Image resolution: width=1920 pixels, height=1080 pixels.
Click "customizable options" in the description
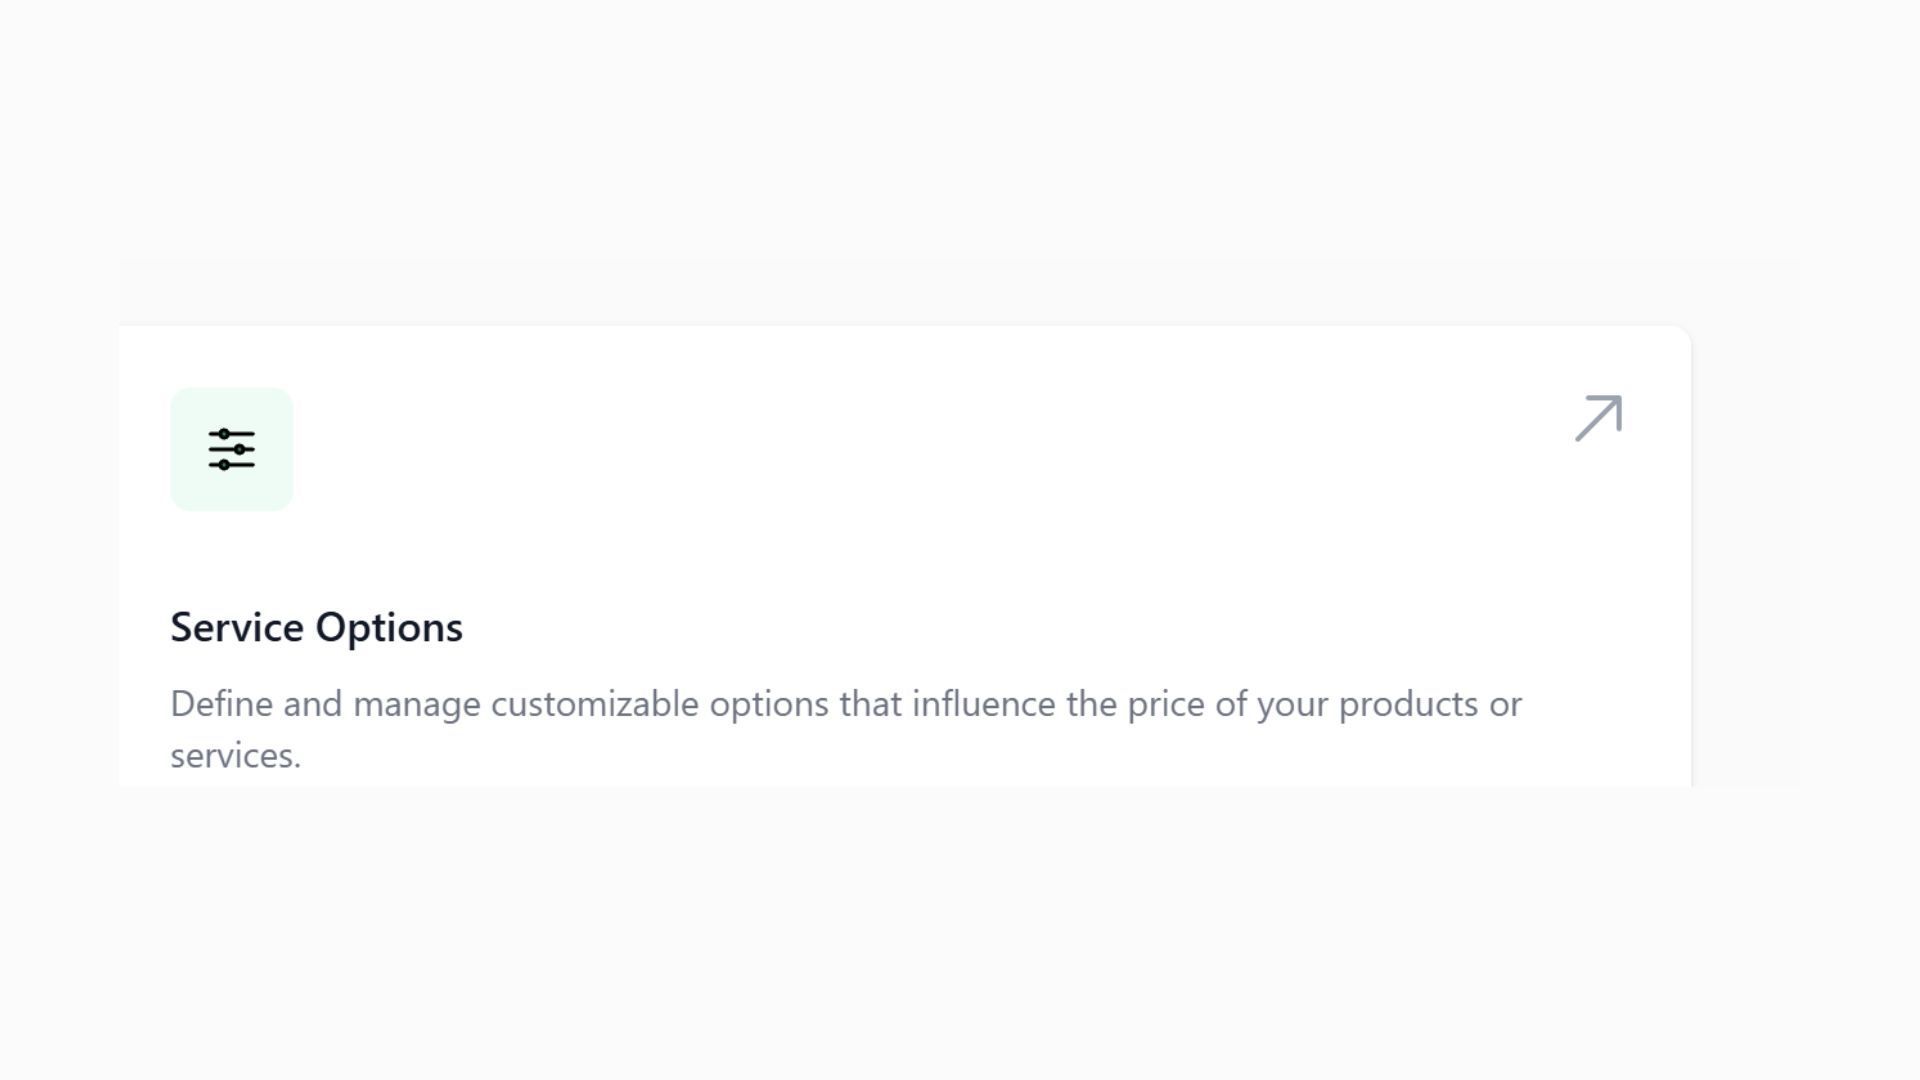point(659,704)
